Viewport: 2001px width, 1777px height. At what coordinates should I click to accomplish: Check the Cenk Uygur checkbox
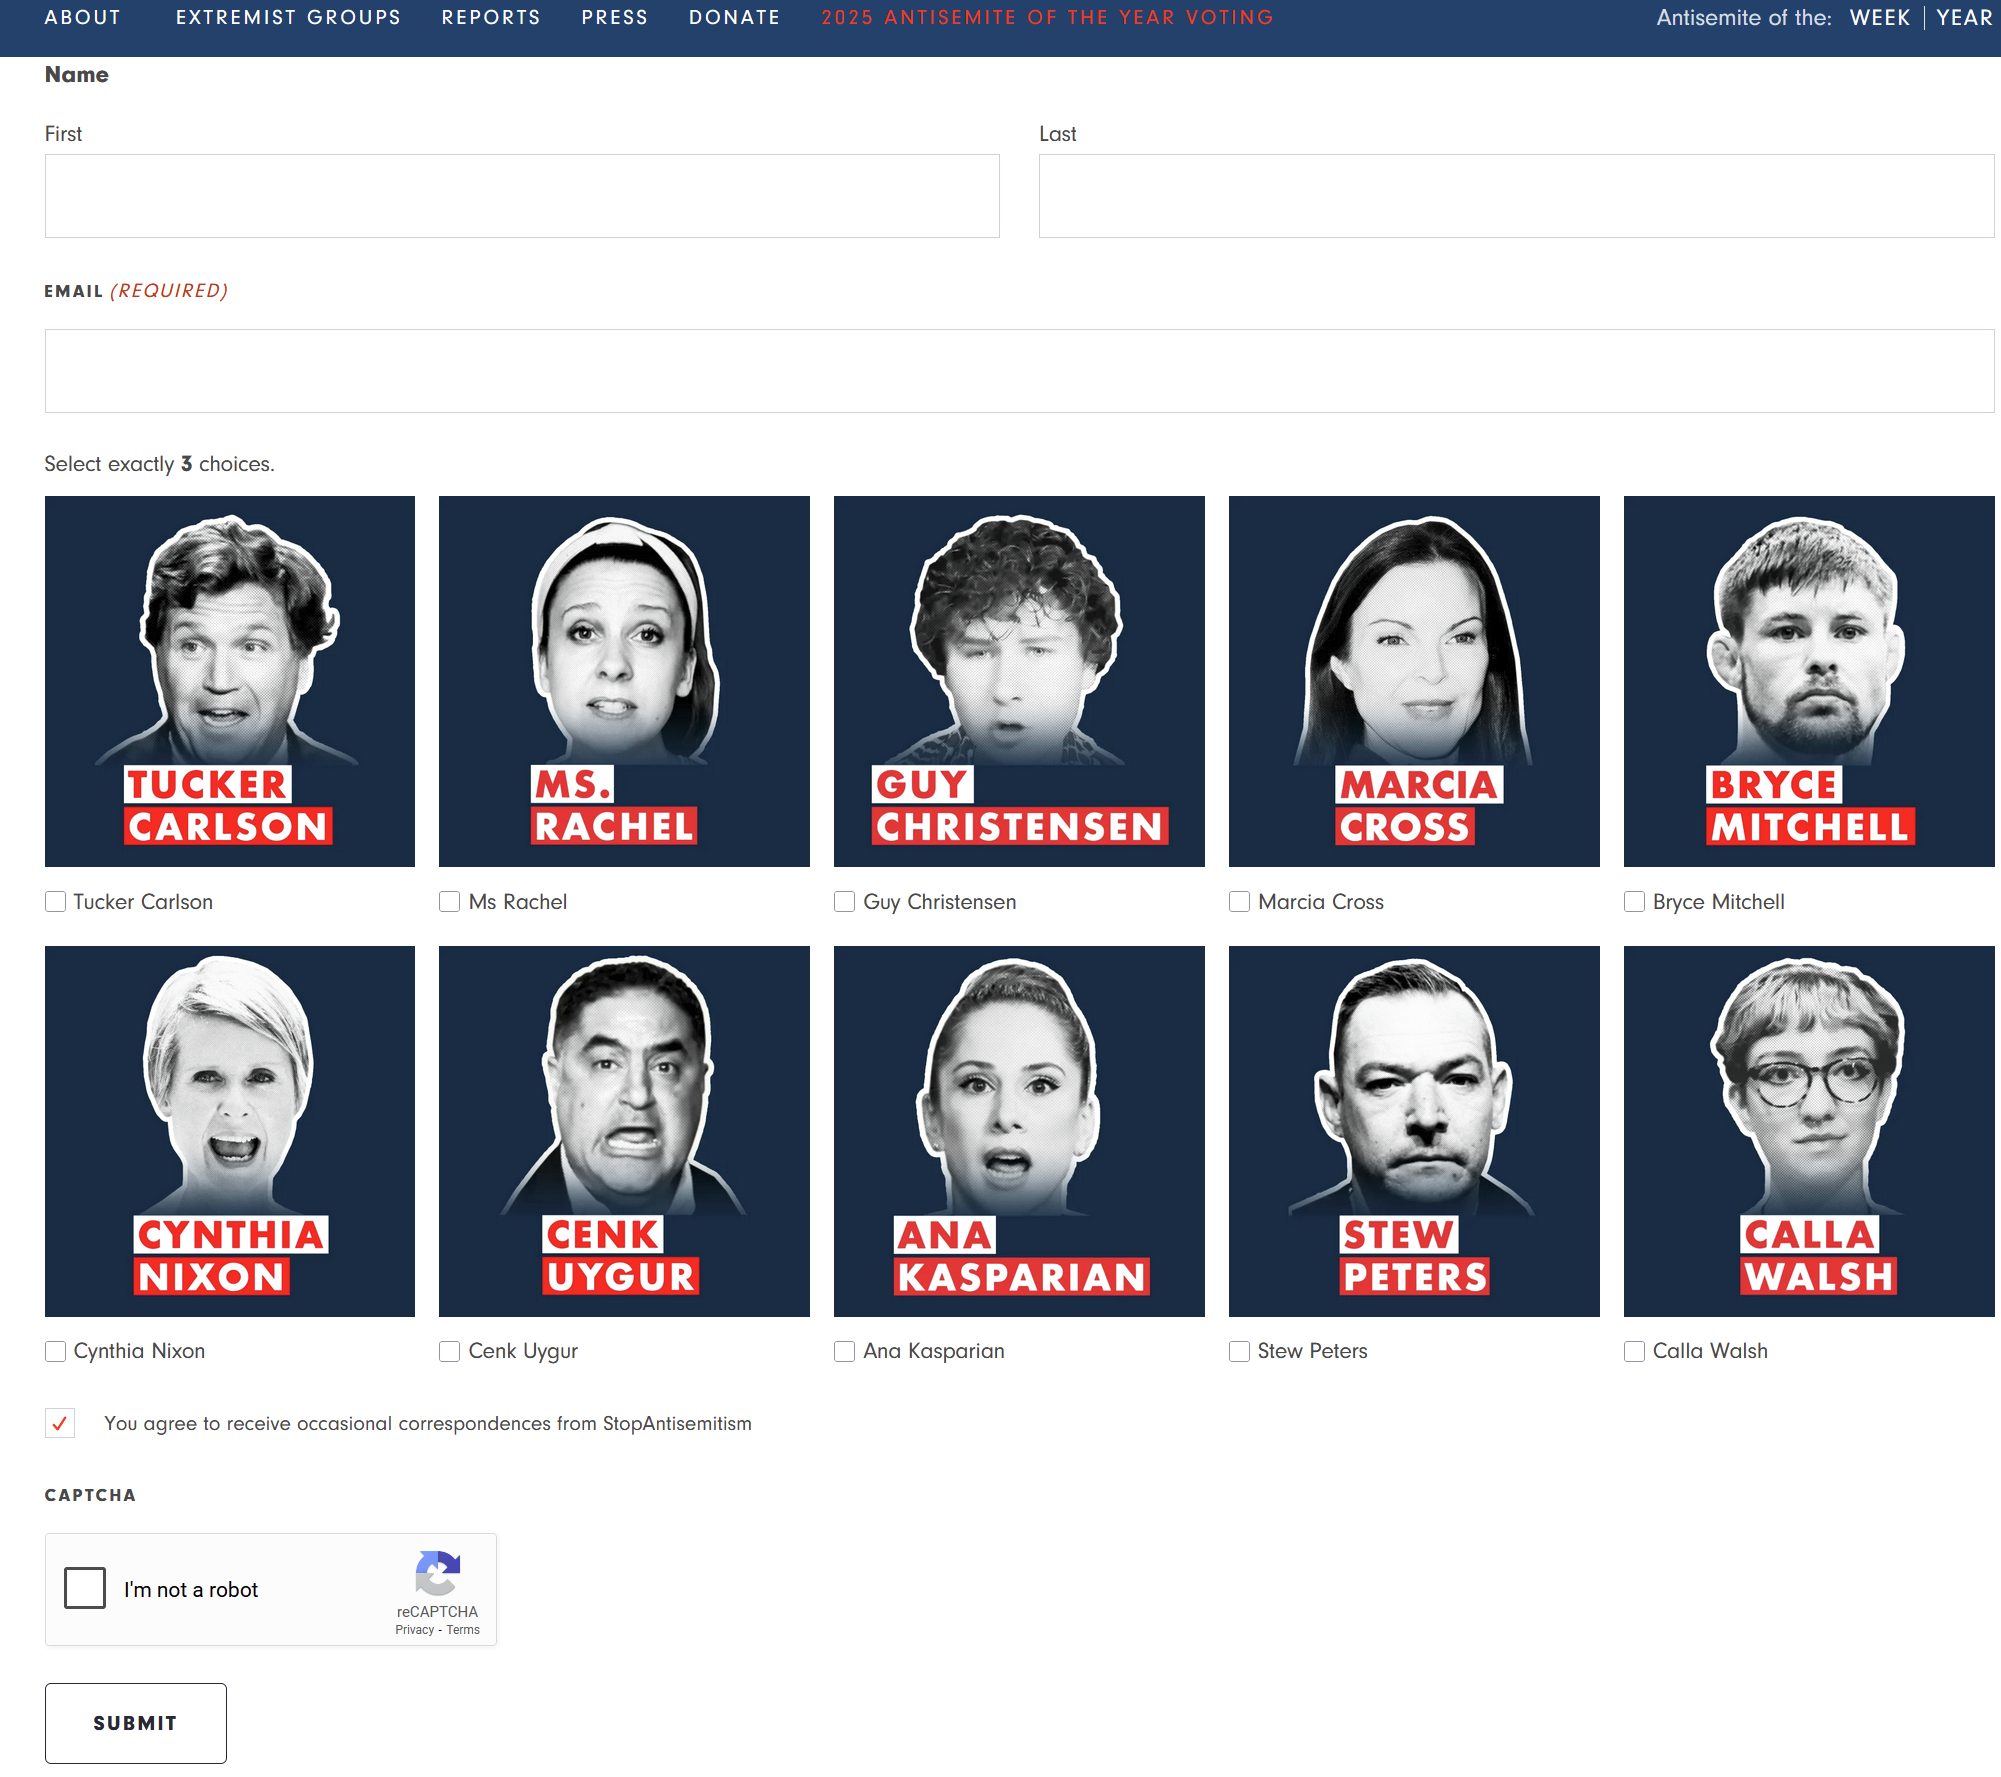coord(450,1351)
